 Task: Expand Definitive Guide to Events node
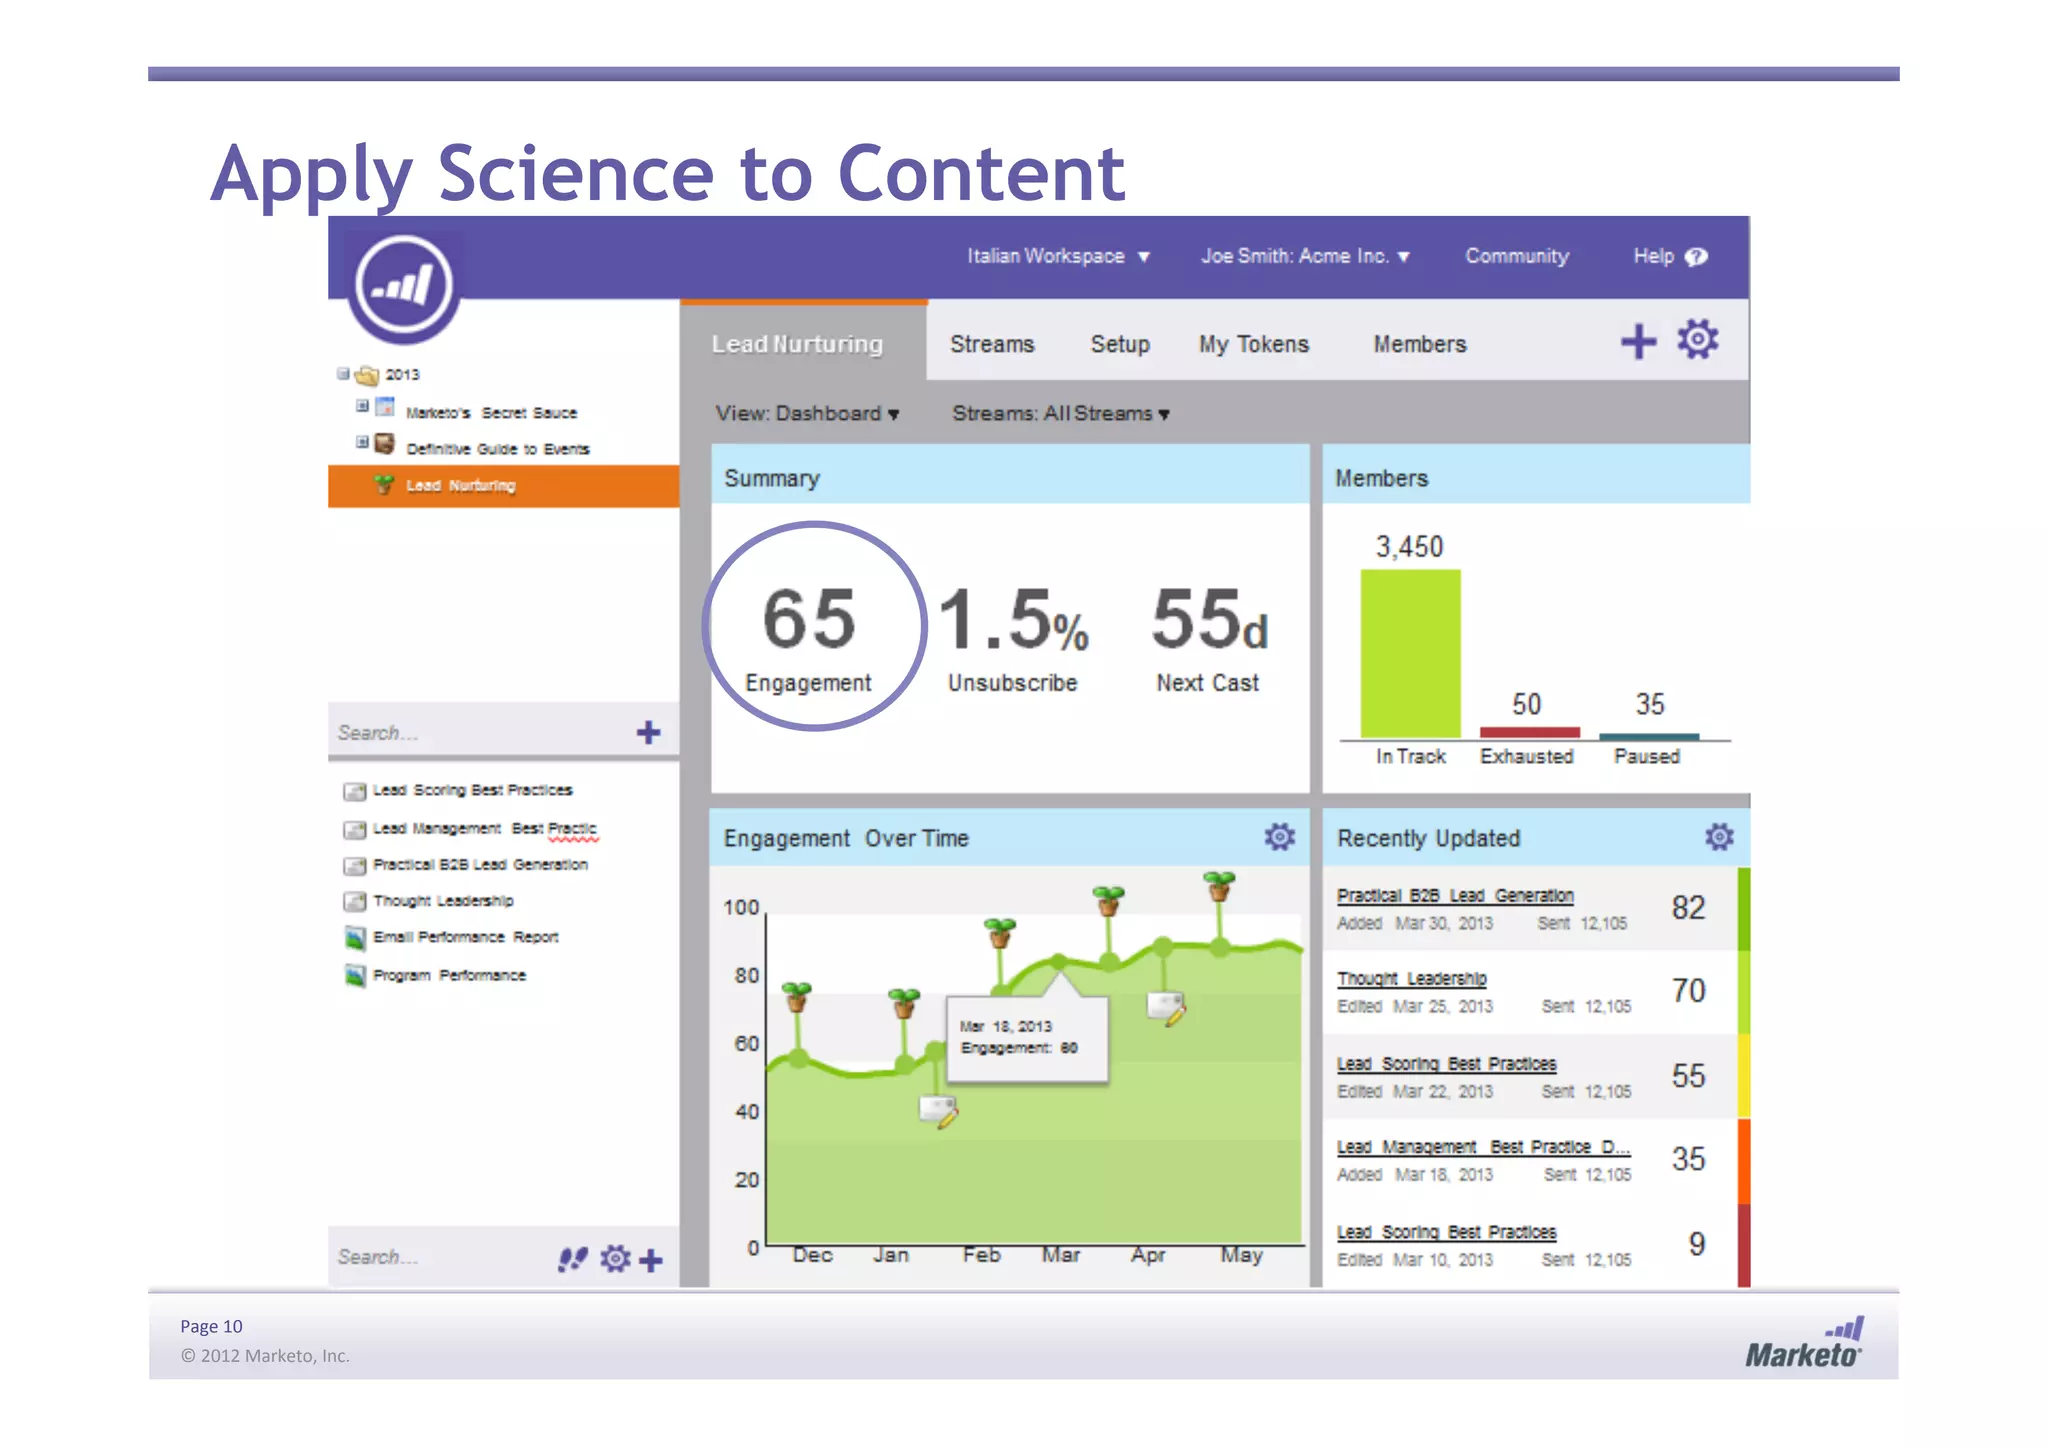pyautogui.click(x=362, y=442)
